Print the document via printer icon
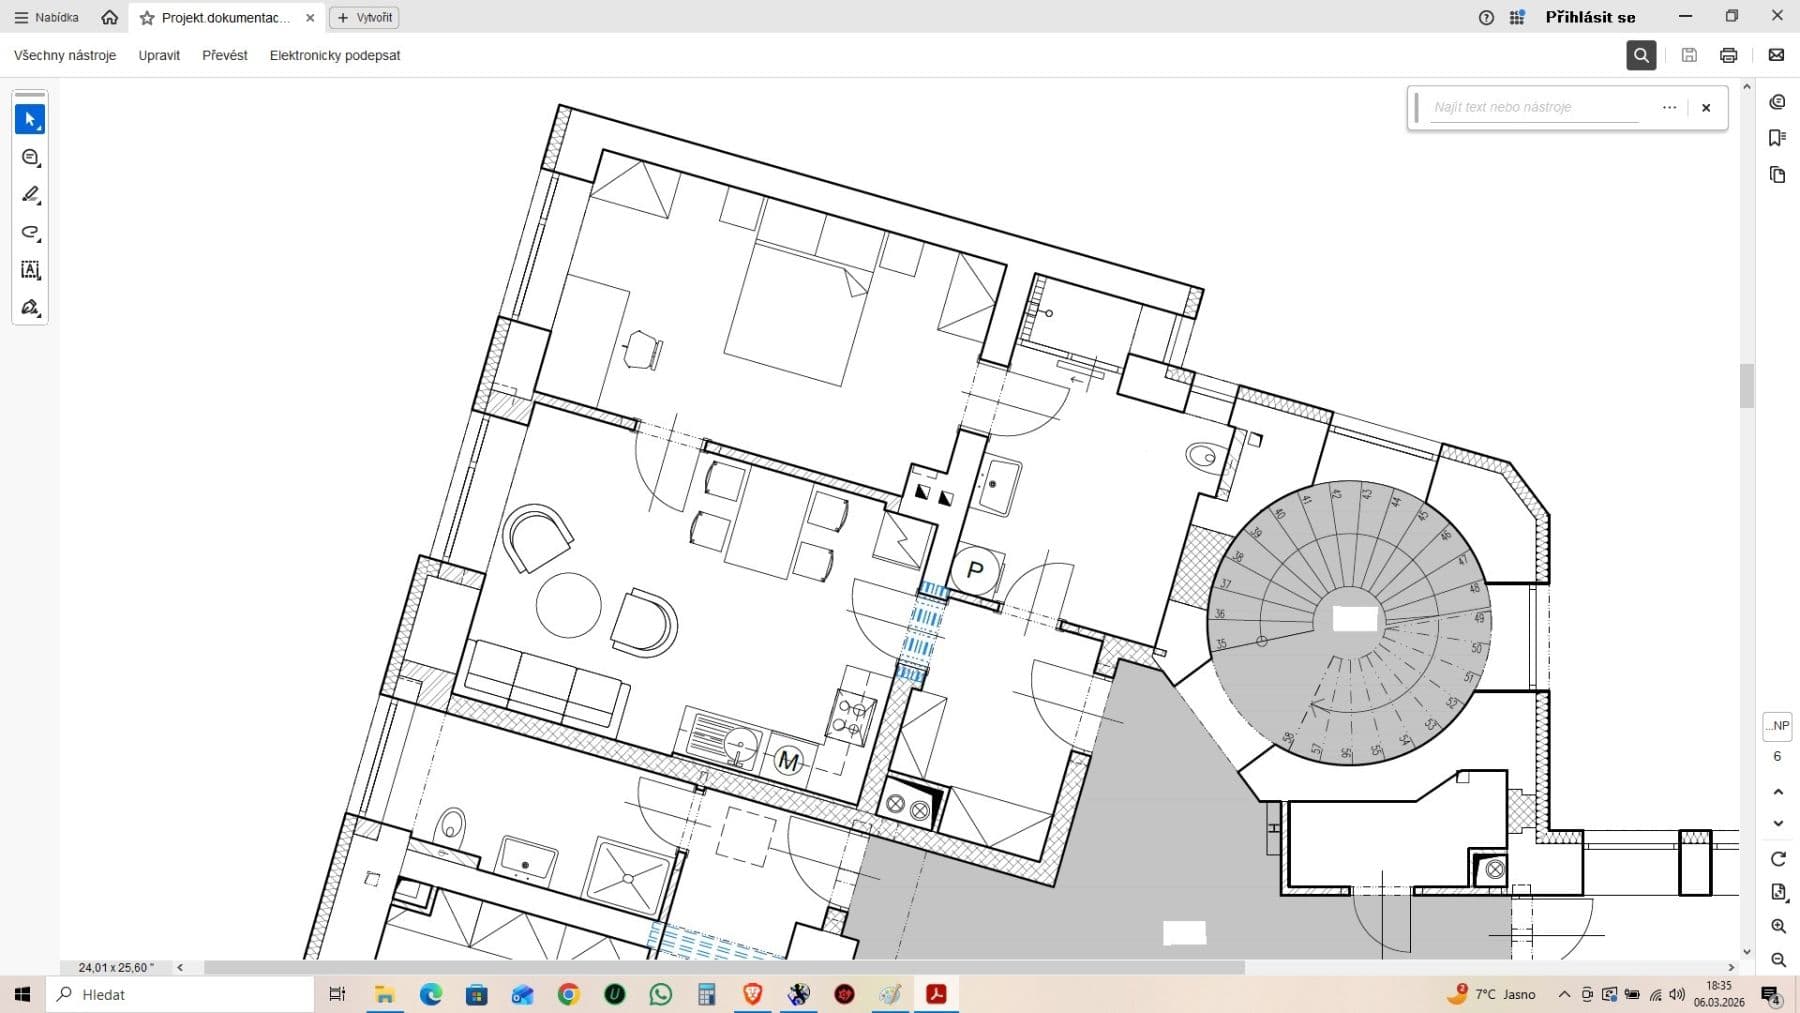 point(1729,55)
